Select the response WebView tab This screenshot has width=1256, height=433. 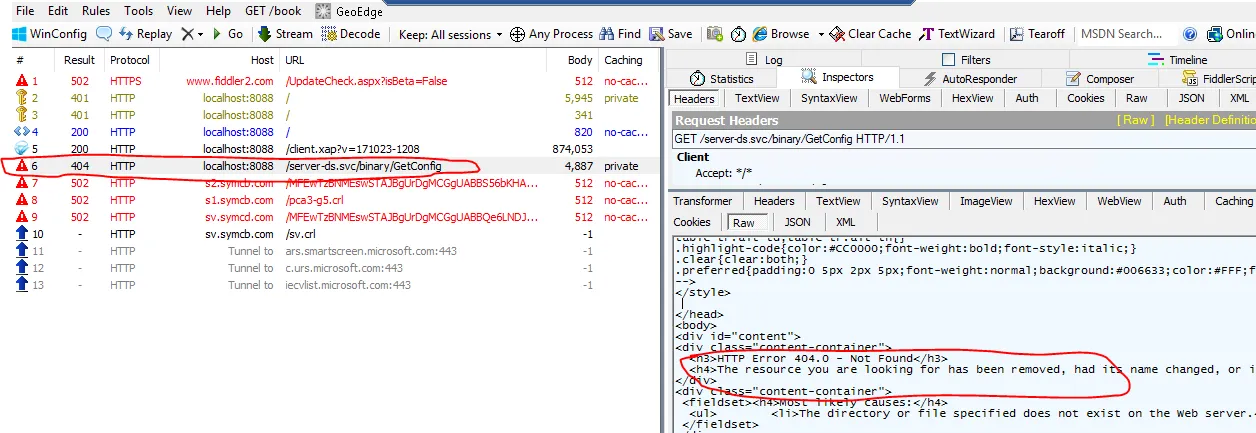coord(1119,201)
